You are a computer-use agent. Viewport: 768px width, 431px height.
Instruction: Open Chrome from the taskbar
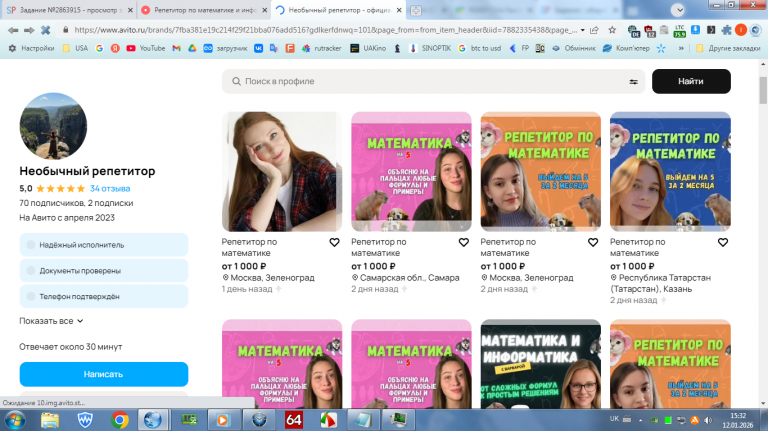[119, 420]
